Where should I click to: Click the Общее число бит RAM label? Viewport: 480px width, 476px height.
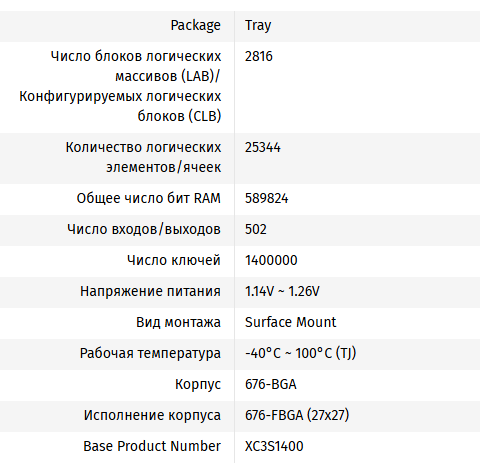pos(149,198)
